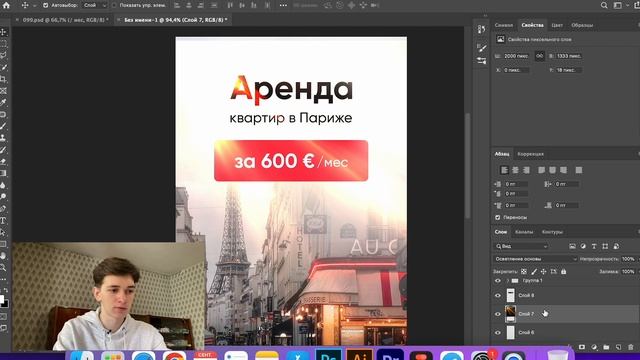Select the Zoom tool in the toolbox
The width and height of the screenshot is (640, 360).
(x=3, y=268)
